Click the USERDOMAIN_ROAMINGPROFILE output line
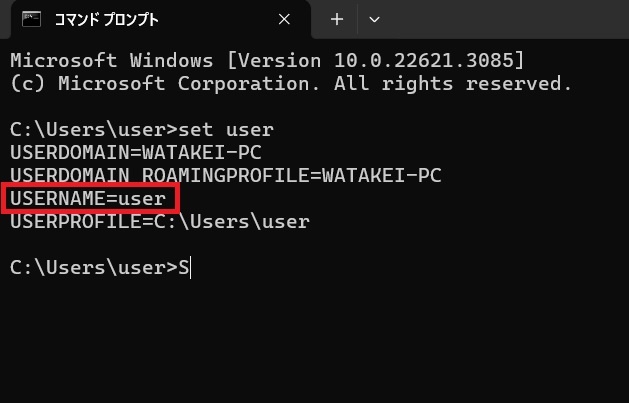Screen dimensions: 629x403 click(226, 176)
